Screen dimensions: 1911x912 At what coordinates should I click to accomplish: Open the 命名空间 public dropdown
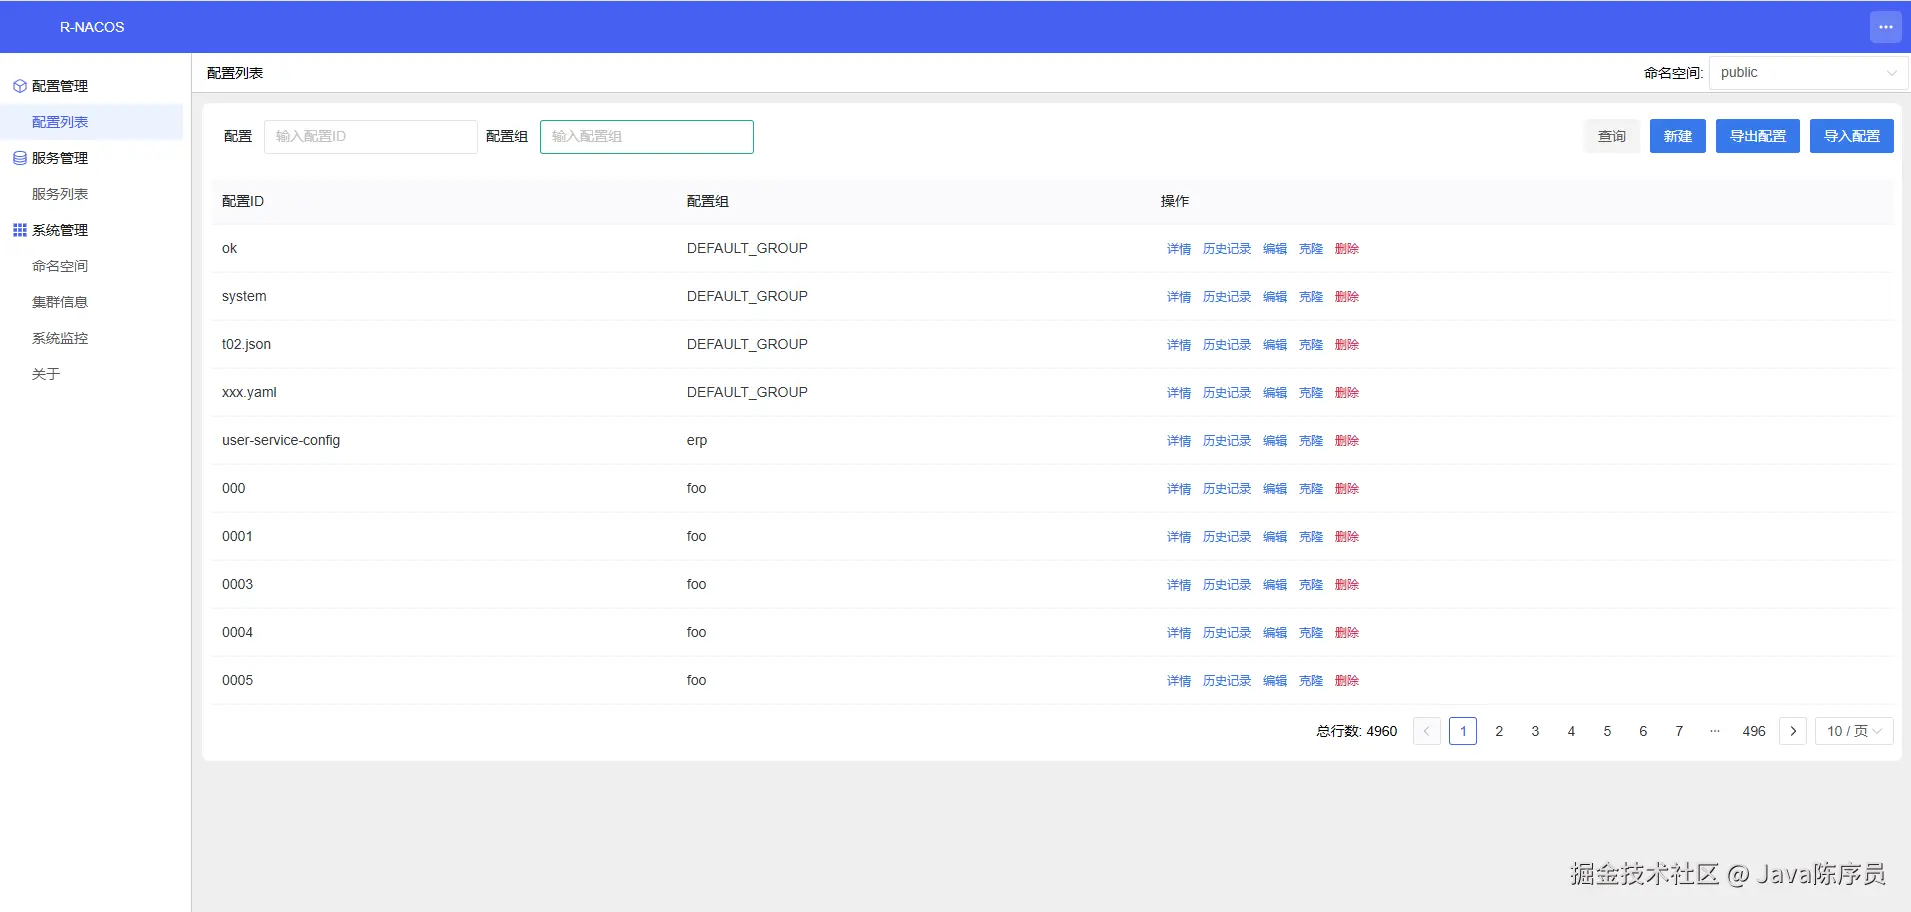coord(1808,73)
